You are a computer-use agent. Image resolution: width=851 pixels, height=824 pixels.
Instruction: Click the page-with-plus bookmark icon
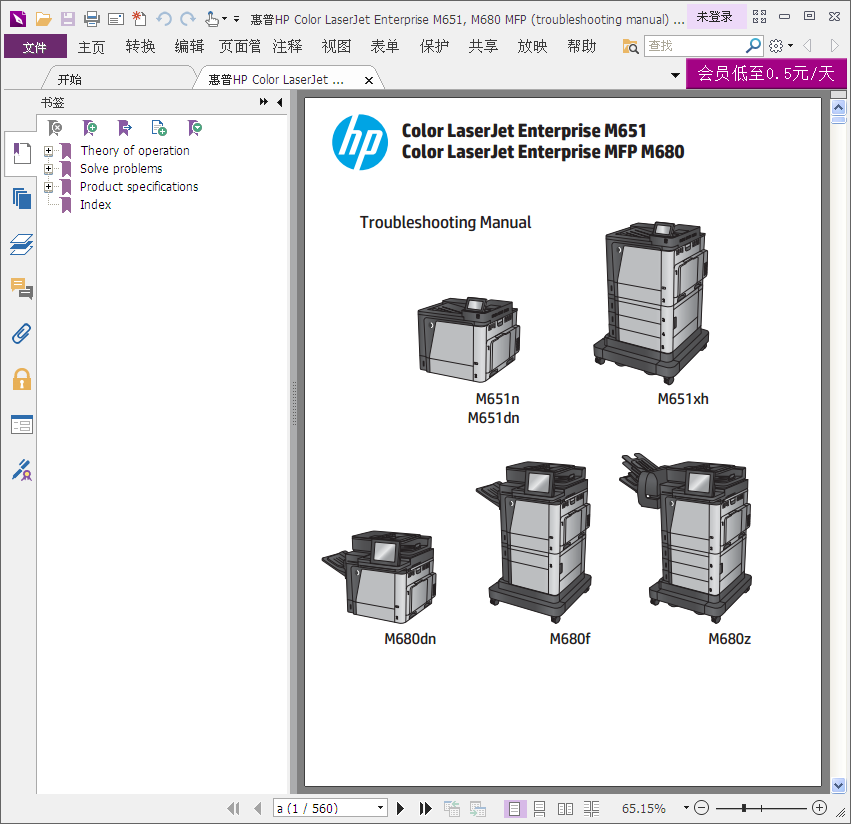(159, 128)
